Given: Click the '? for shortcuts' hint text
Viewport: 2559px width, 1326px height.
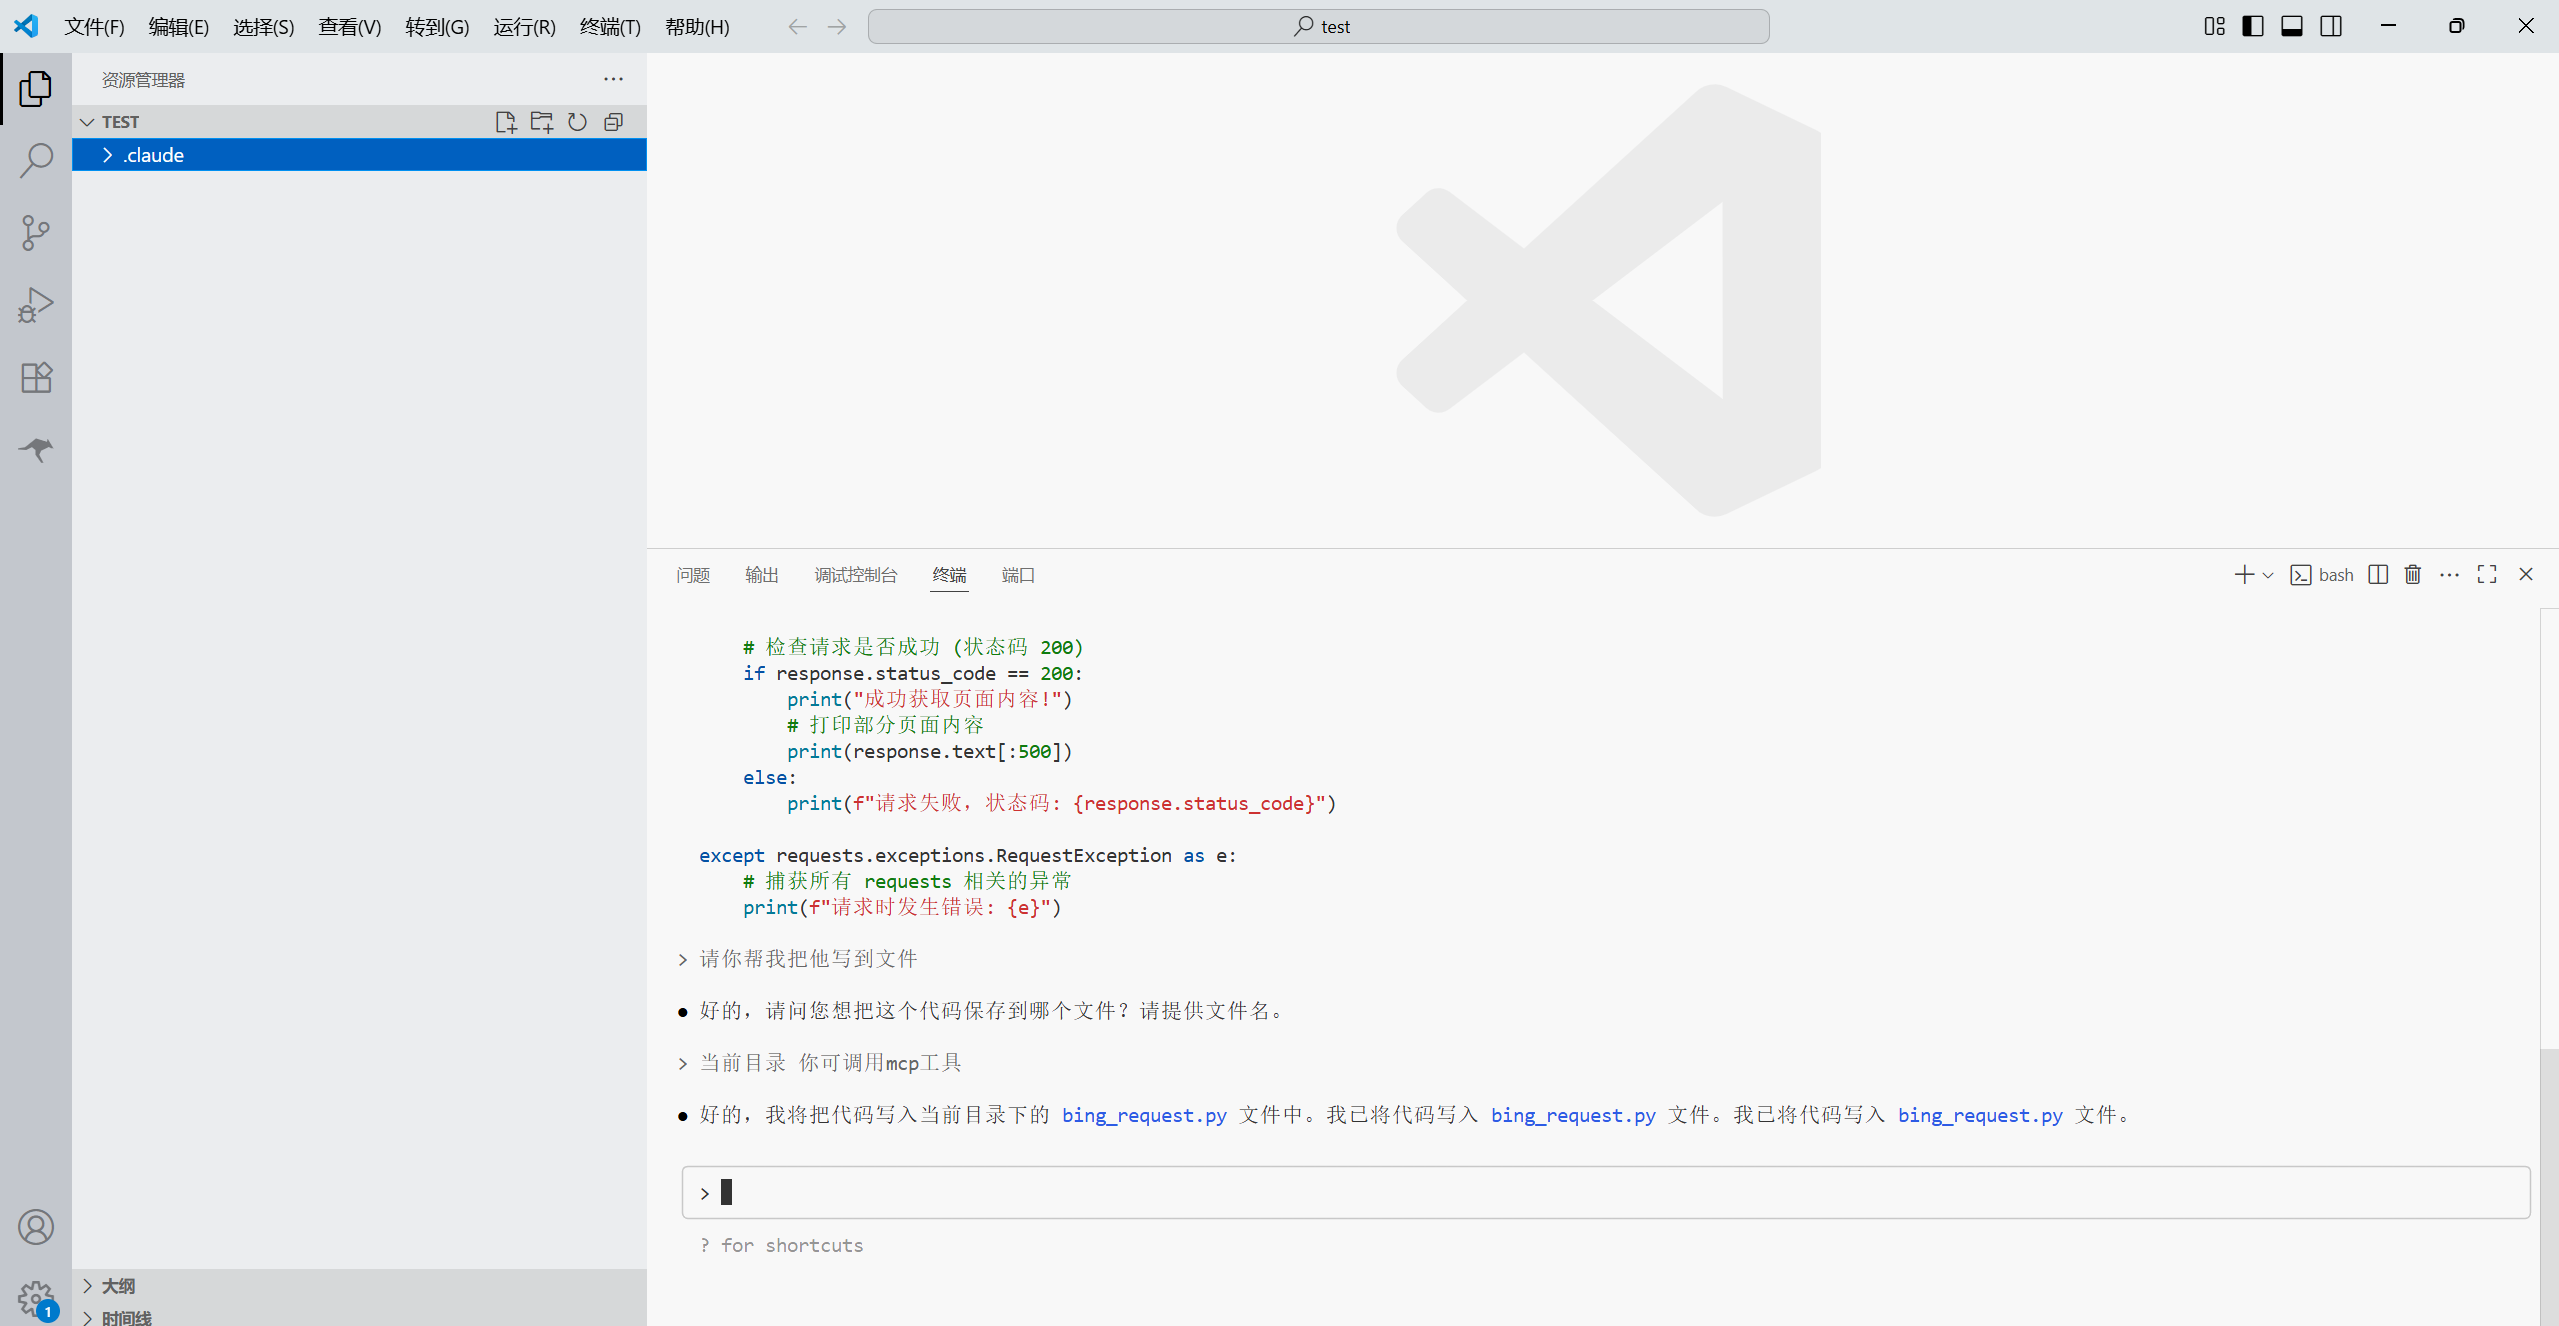Looking at the screenshot, I should pyautogui.click(x=781, y=1245).
